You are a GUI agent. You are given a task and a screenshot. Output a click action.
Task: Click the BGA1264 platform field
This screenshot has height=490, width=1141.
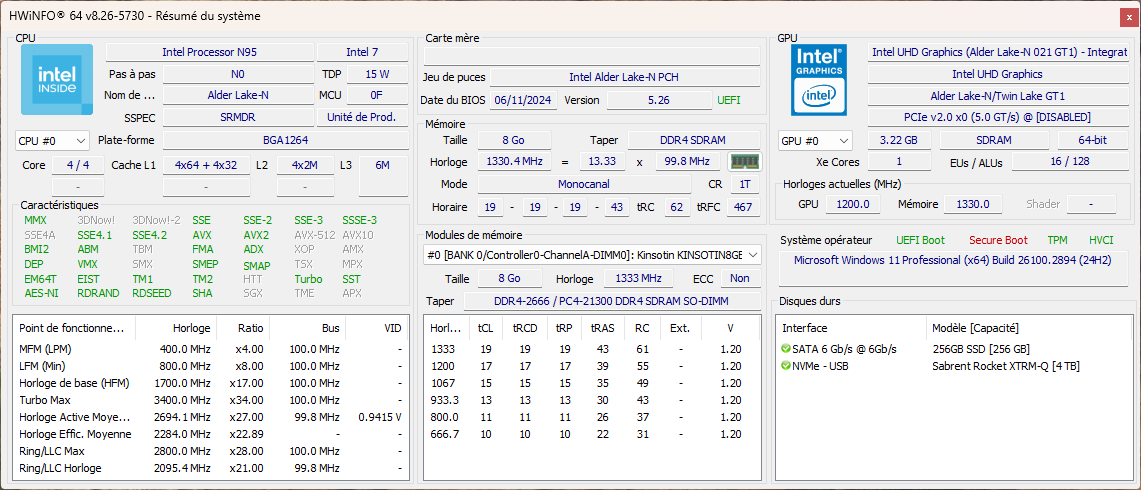click(x=285, y=141)
